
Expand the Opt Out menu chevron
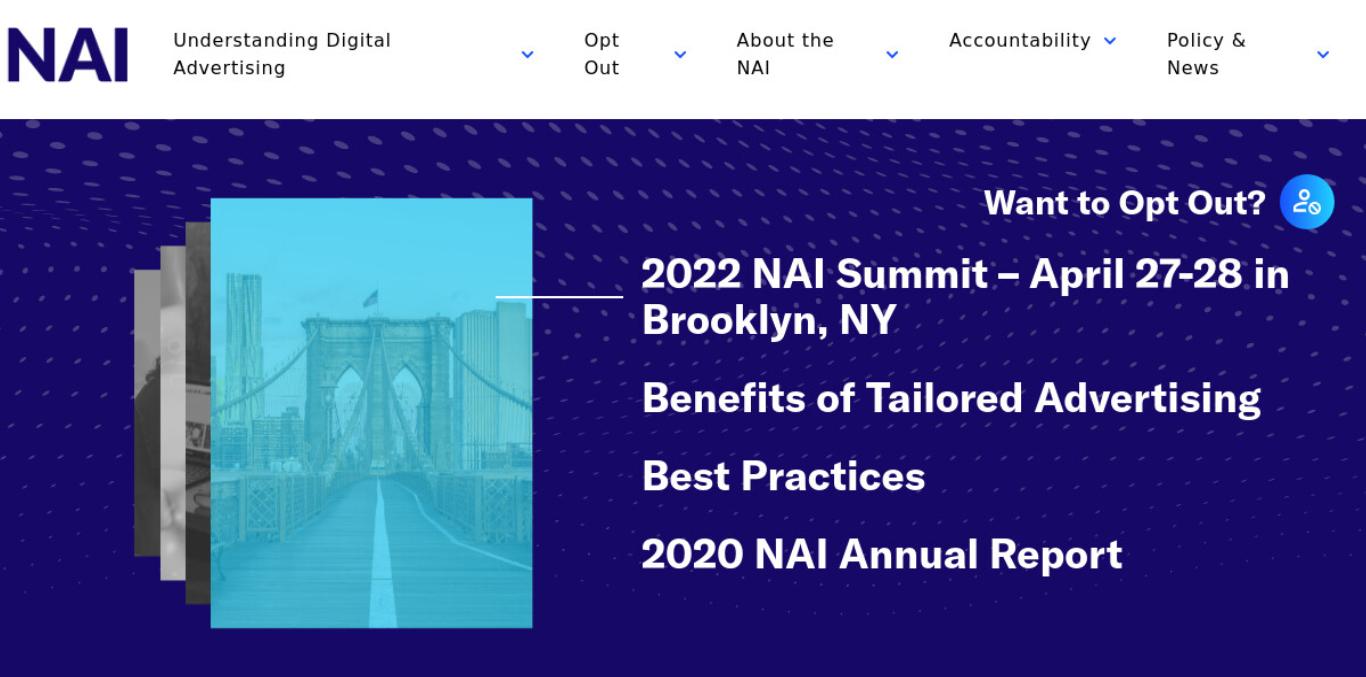680,55
